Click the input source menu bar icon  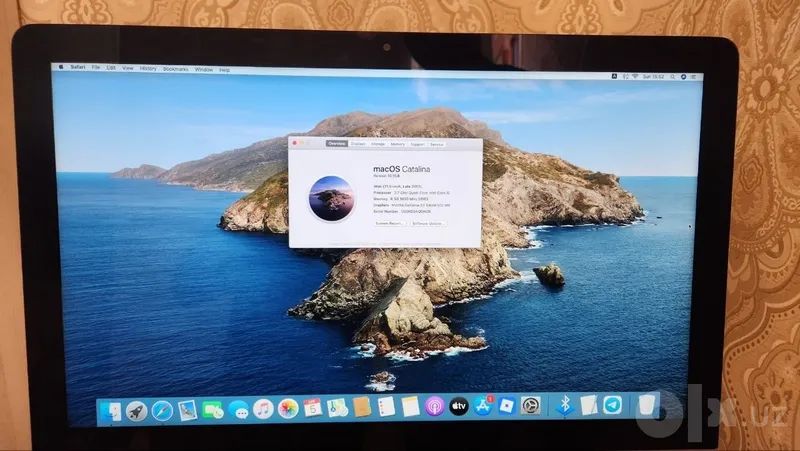(x=614, y=76)
